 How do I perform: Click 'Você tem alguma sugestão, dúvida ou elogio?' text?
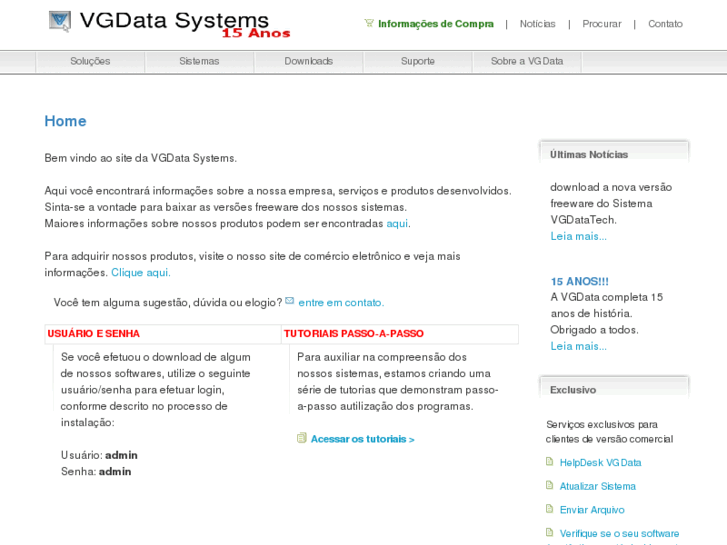pyautogui.click(x=168, y=303)
